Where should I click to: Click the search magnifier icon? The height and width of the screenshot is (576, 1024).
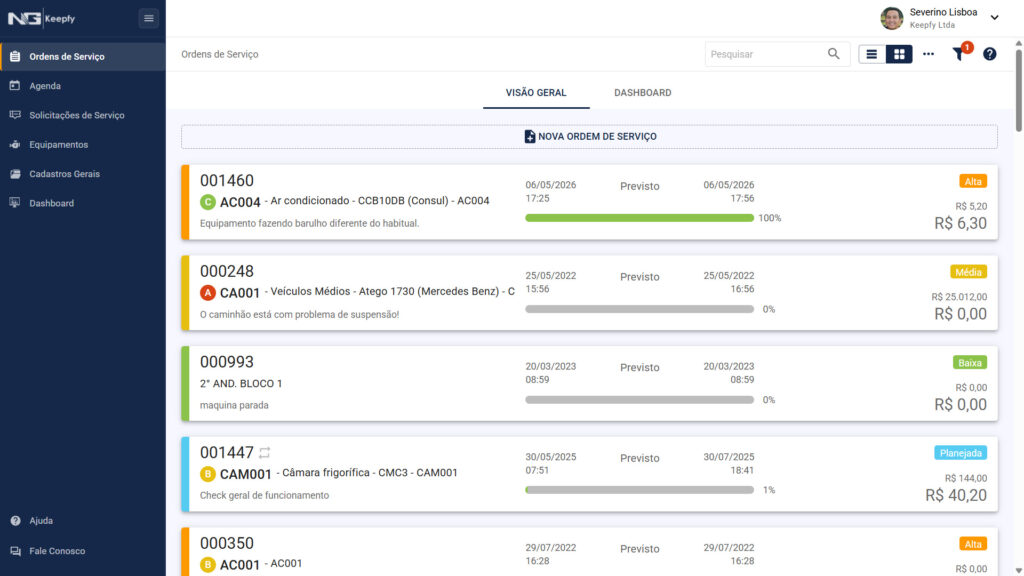click(x=833, y=54)
